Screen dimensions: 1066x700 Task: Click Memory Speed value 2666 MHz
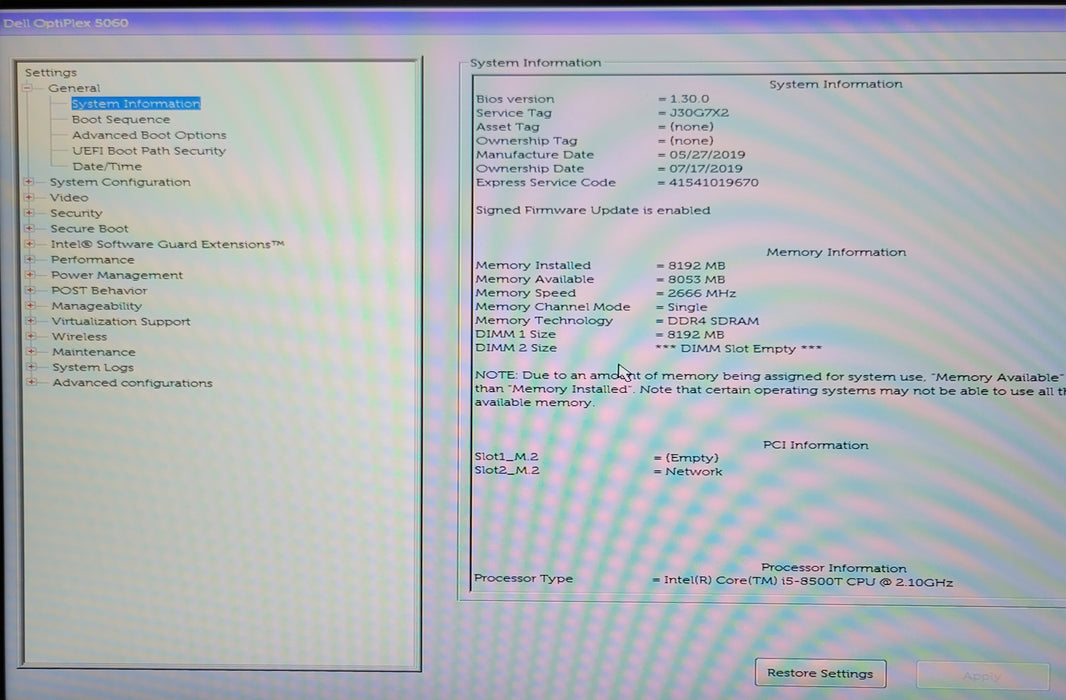tap(702, 293)
